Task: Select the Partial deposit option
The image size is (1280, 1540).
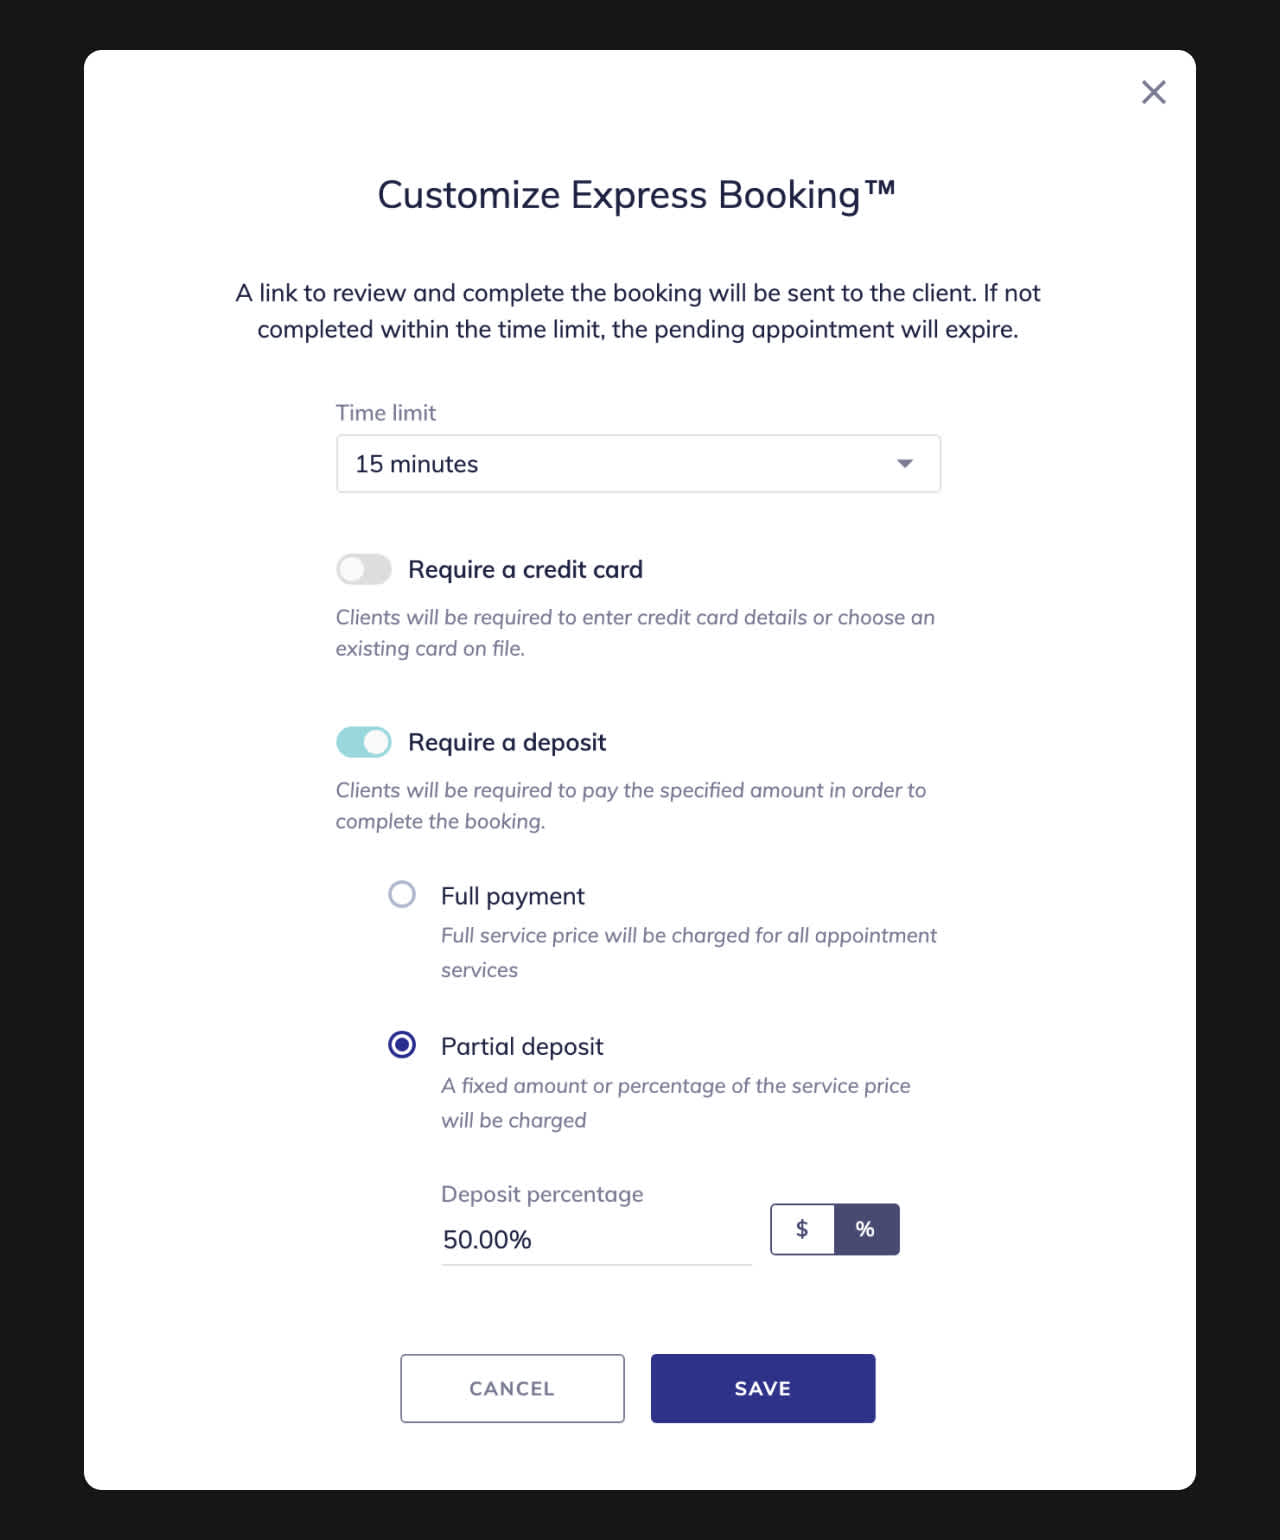Action: (x=402, y=1044)
